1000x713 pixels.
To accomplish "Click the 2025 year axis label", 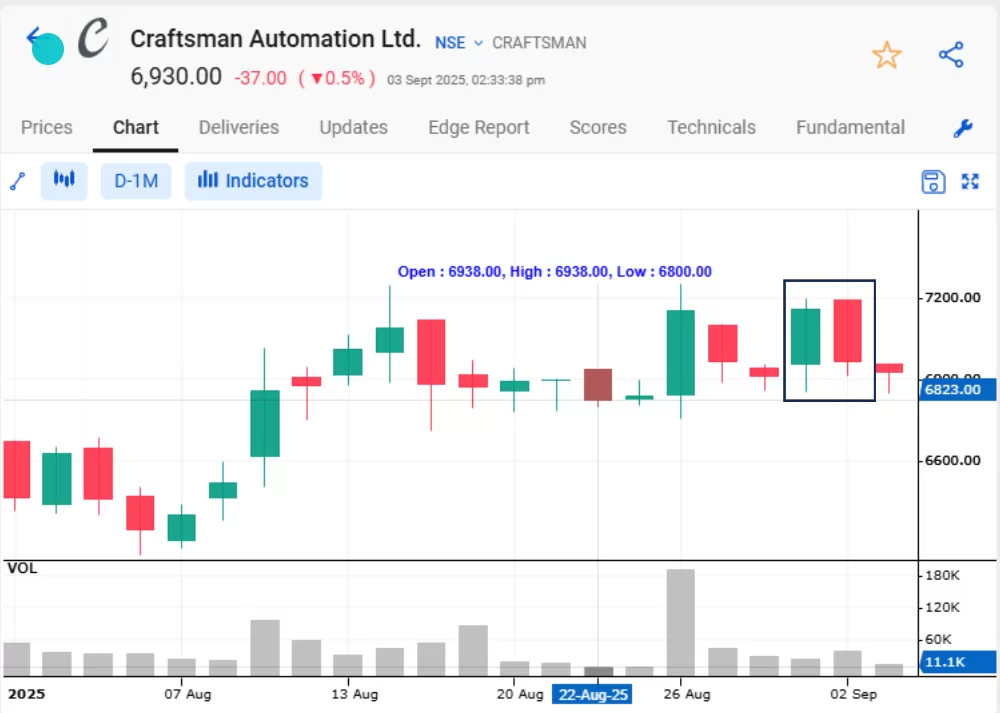I will coord(26,694).
